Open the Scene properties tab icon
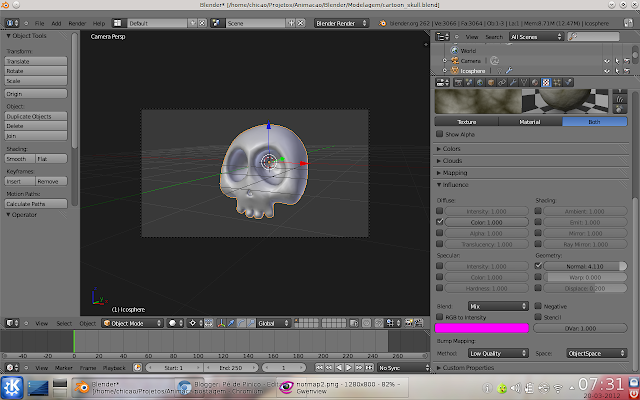Viewport: 640px width, 400px height. (469, 82)
